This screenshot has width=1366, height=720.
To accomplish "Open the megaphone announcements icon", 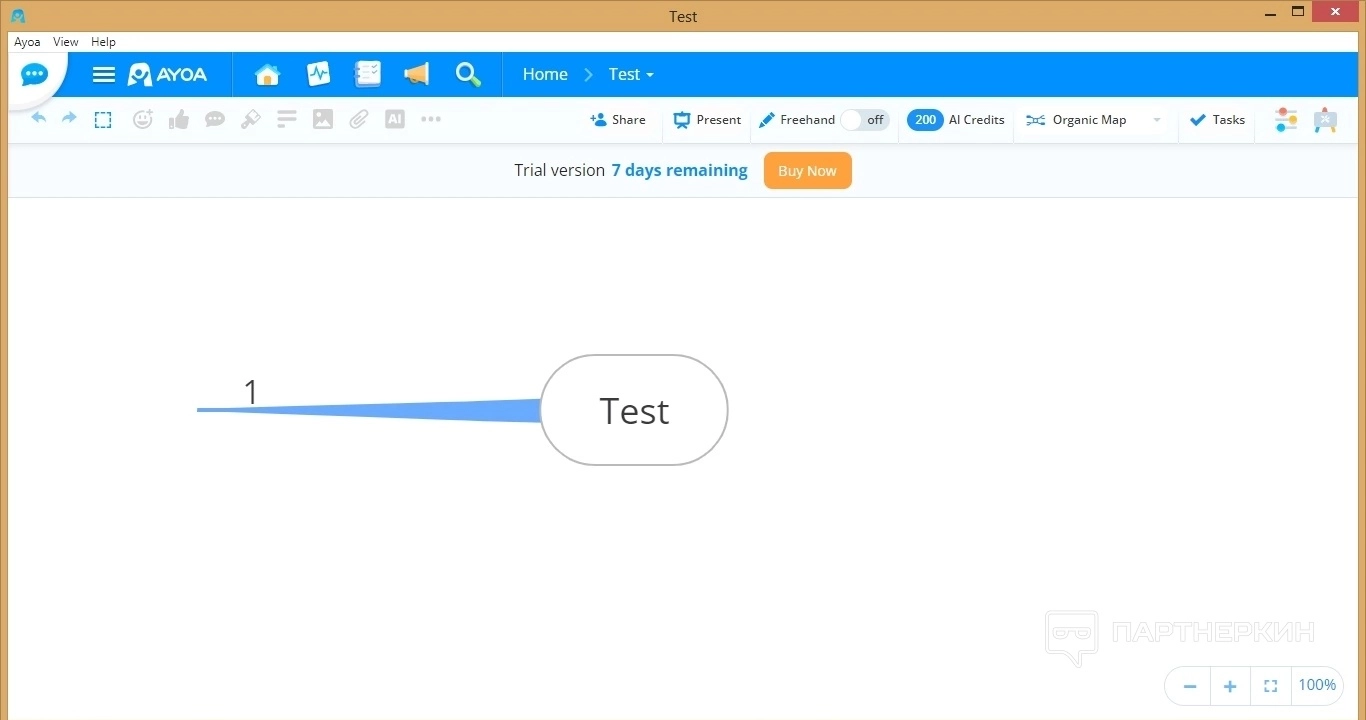I will point(416,74).
